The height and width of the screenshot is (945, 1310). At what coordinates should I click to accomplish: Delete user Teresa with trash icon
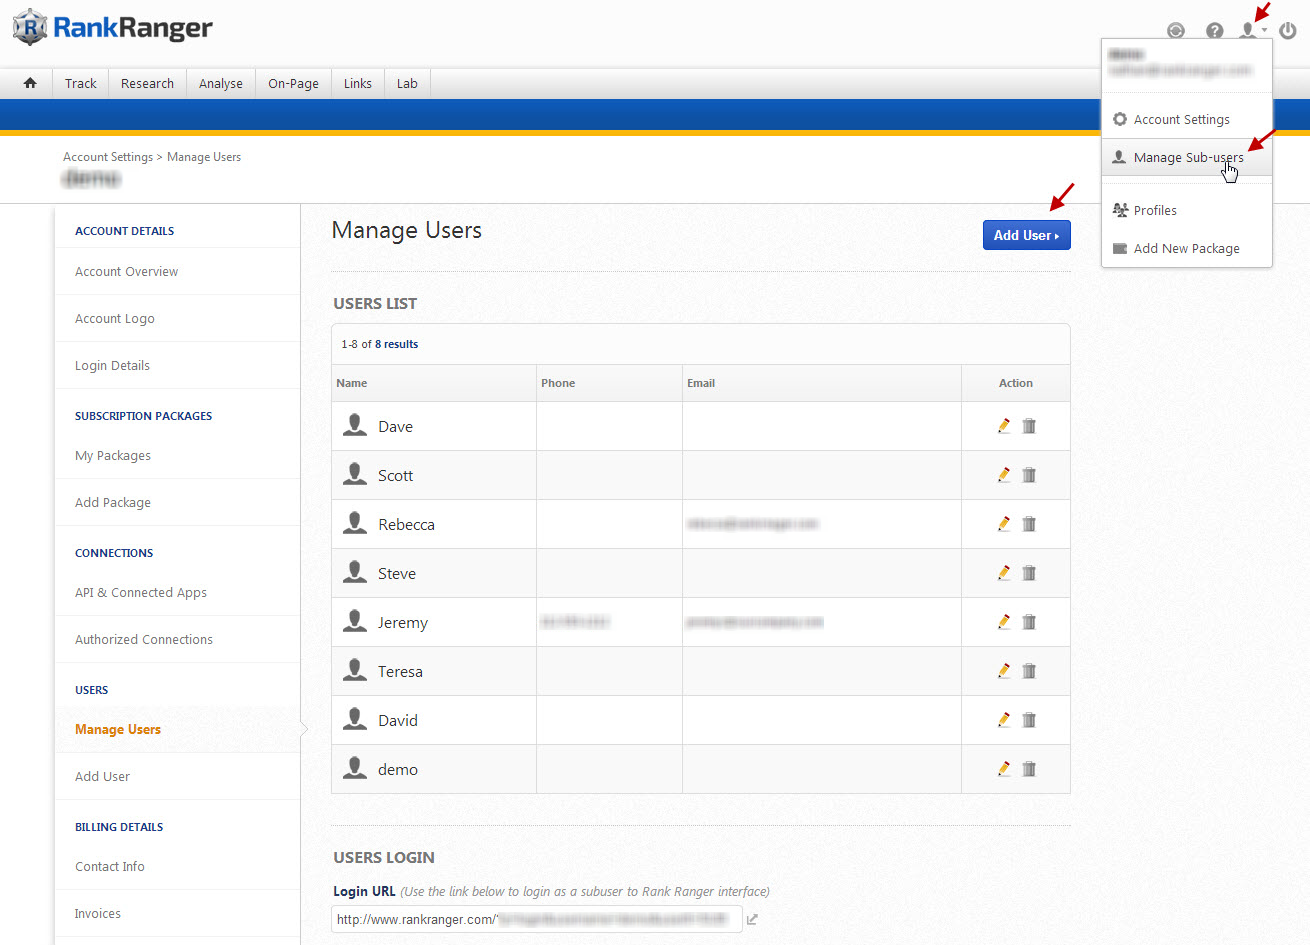1029,671
